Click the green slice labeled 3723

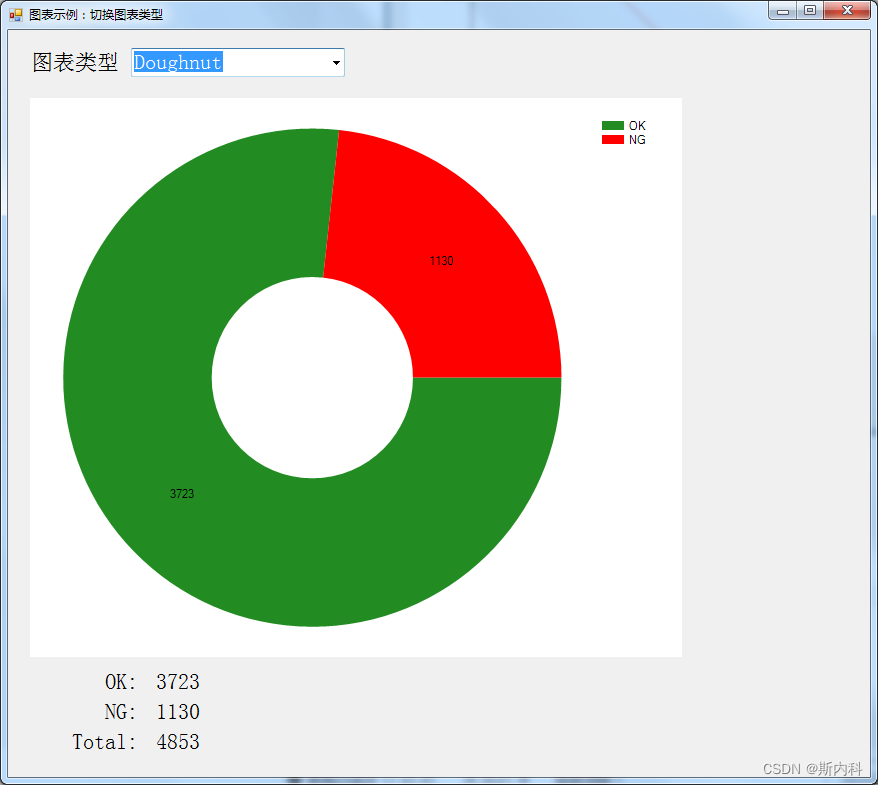tap(182, 493)
